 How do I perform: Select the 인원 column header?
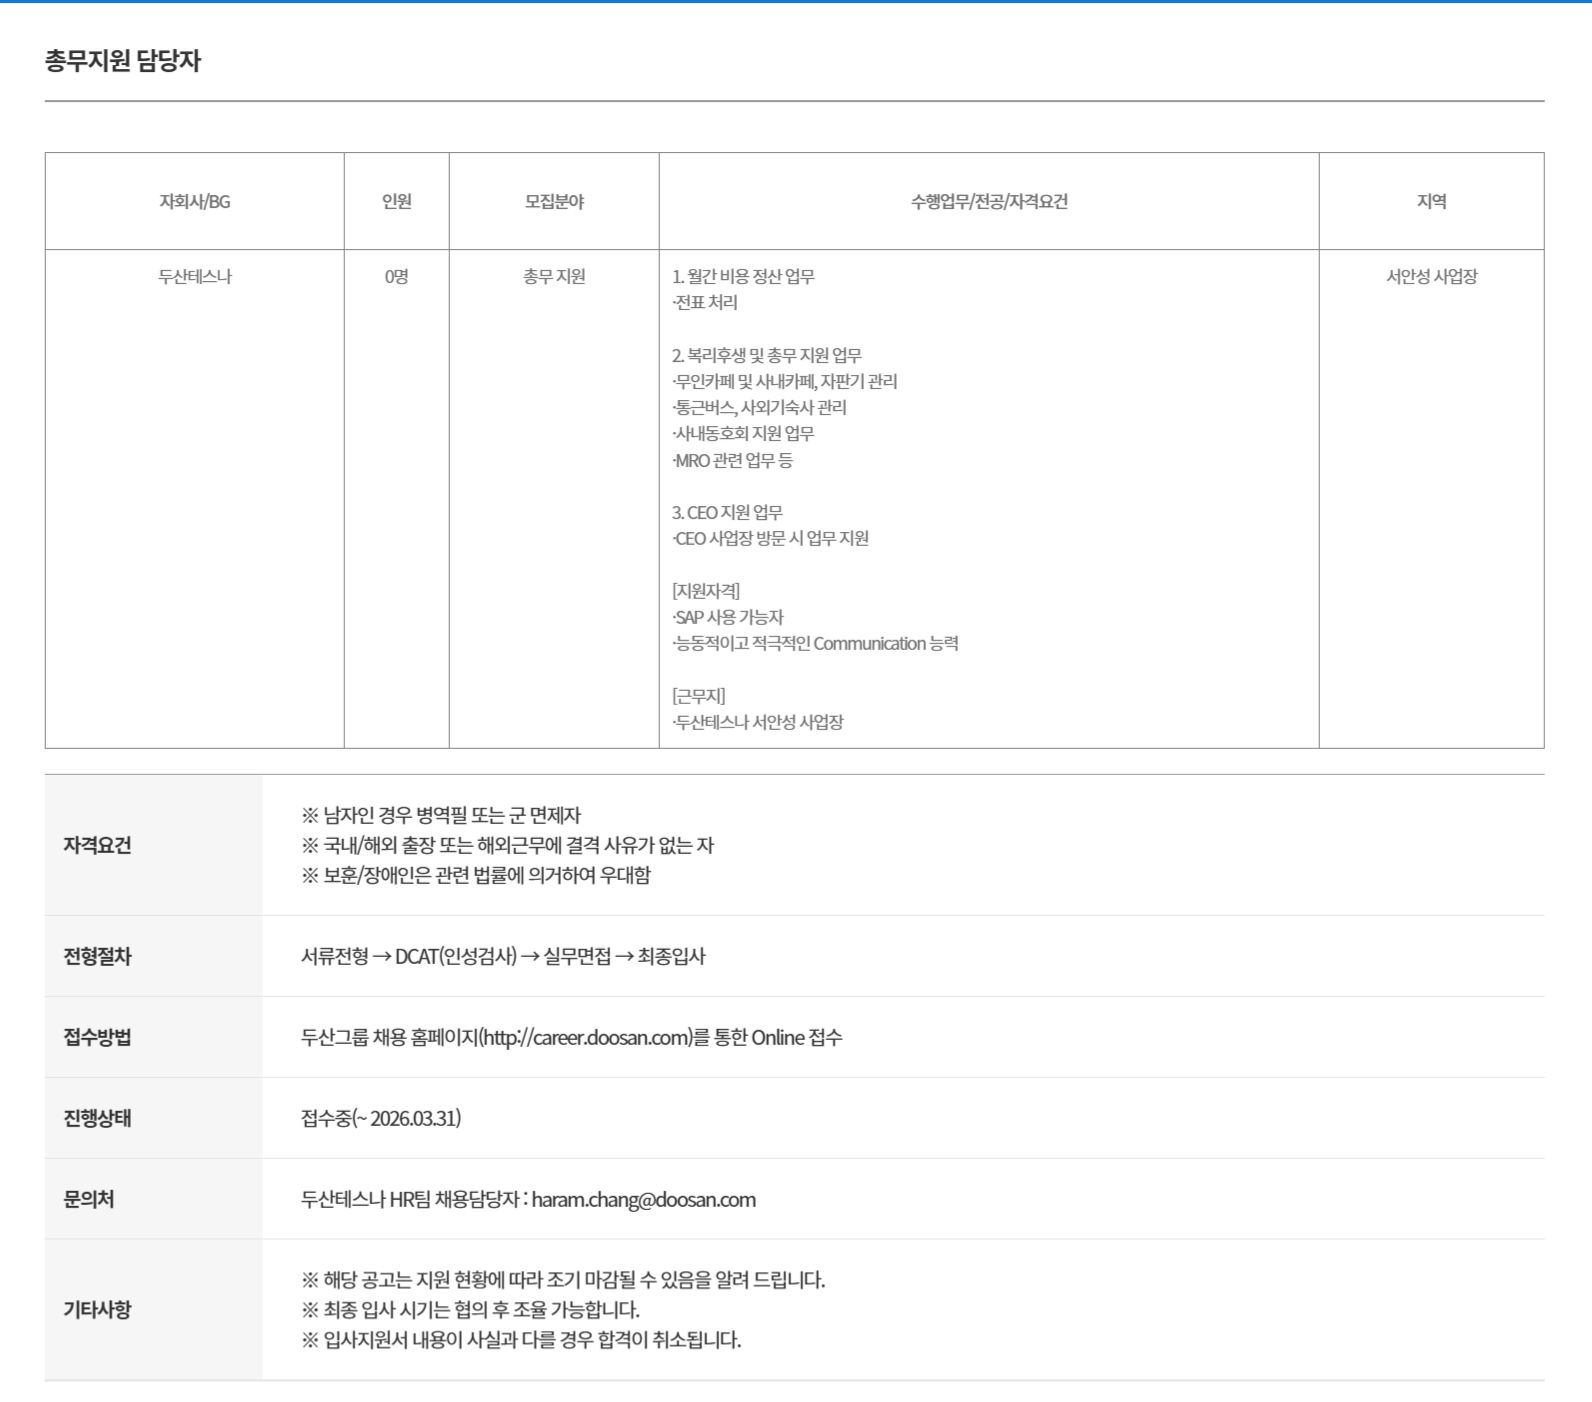tap(397, 202)
